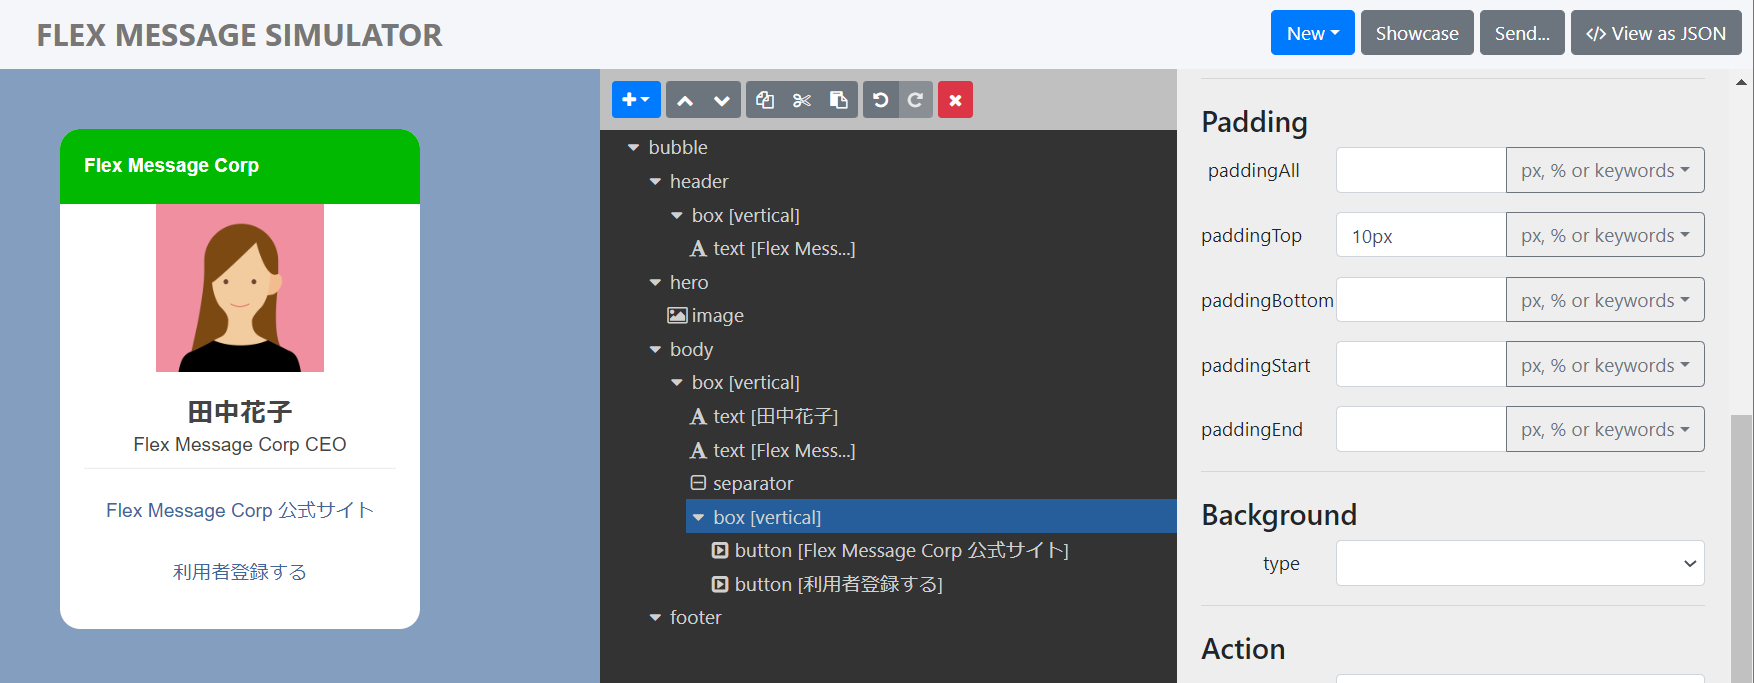Click the redo arrow icon
The height and width of the screenshot is (683, 1754).
coord(915,100)
